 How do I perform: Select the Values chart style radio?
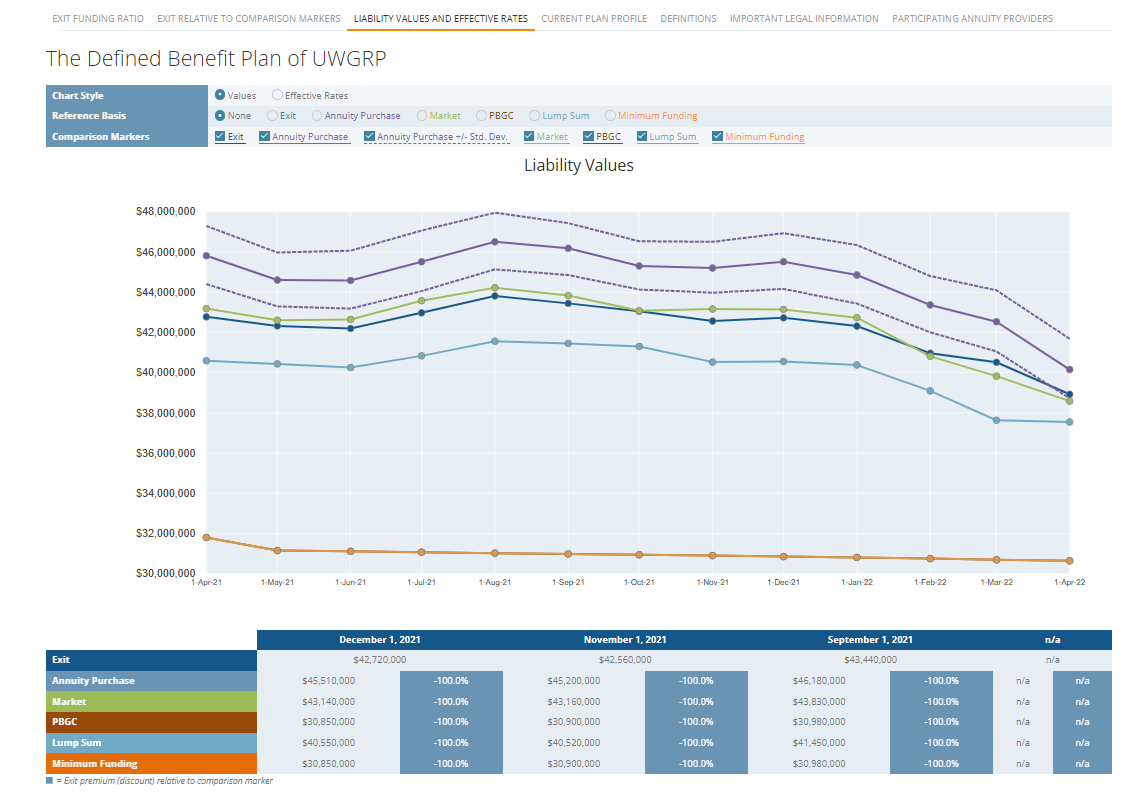click(220, 96)
